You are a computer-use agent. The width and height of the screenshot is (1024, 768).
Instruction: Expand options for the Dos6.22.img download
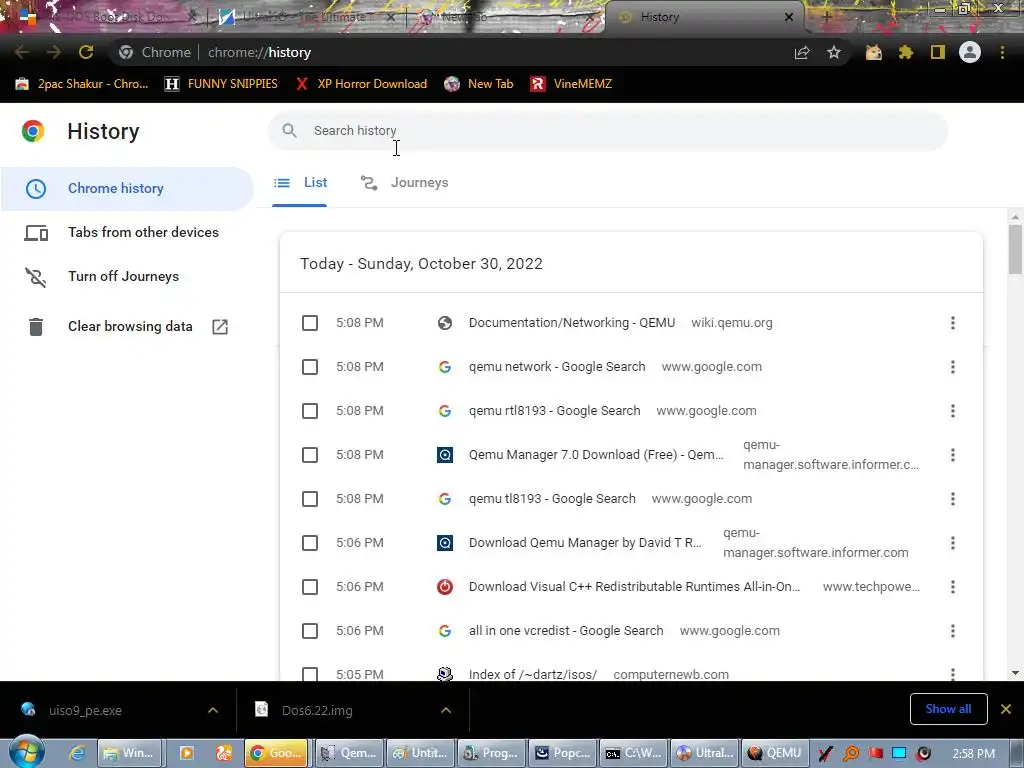point(446,710)
